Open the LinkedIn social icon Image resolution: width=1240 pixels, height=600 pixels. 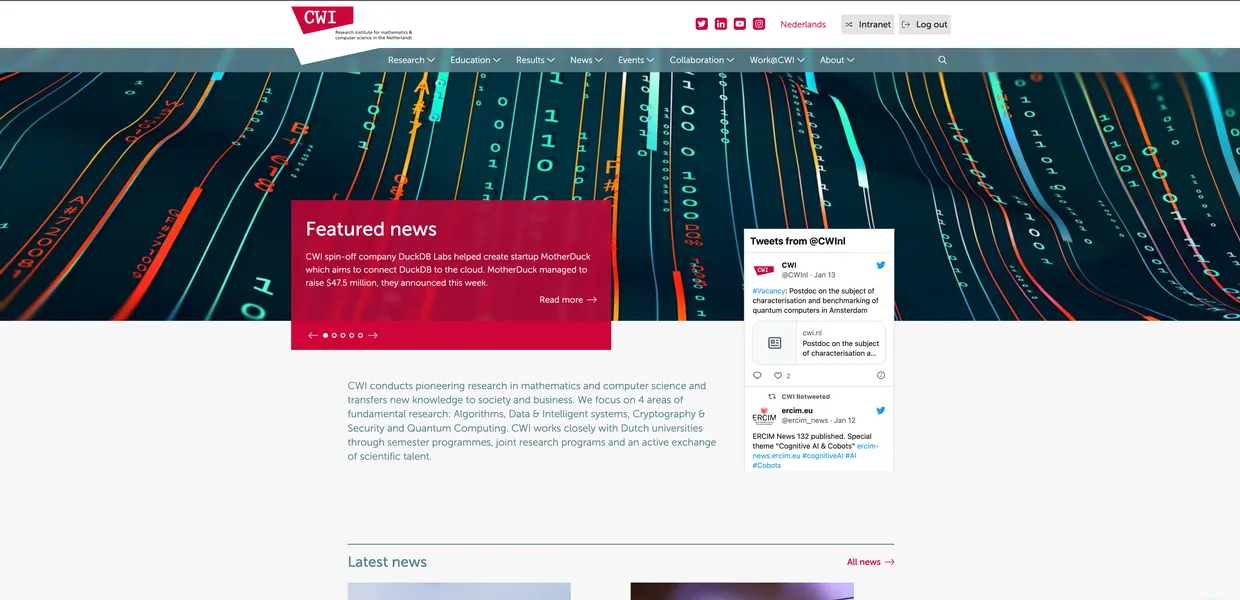720,23
